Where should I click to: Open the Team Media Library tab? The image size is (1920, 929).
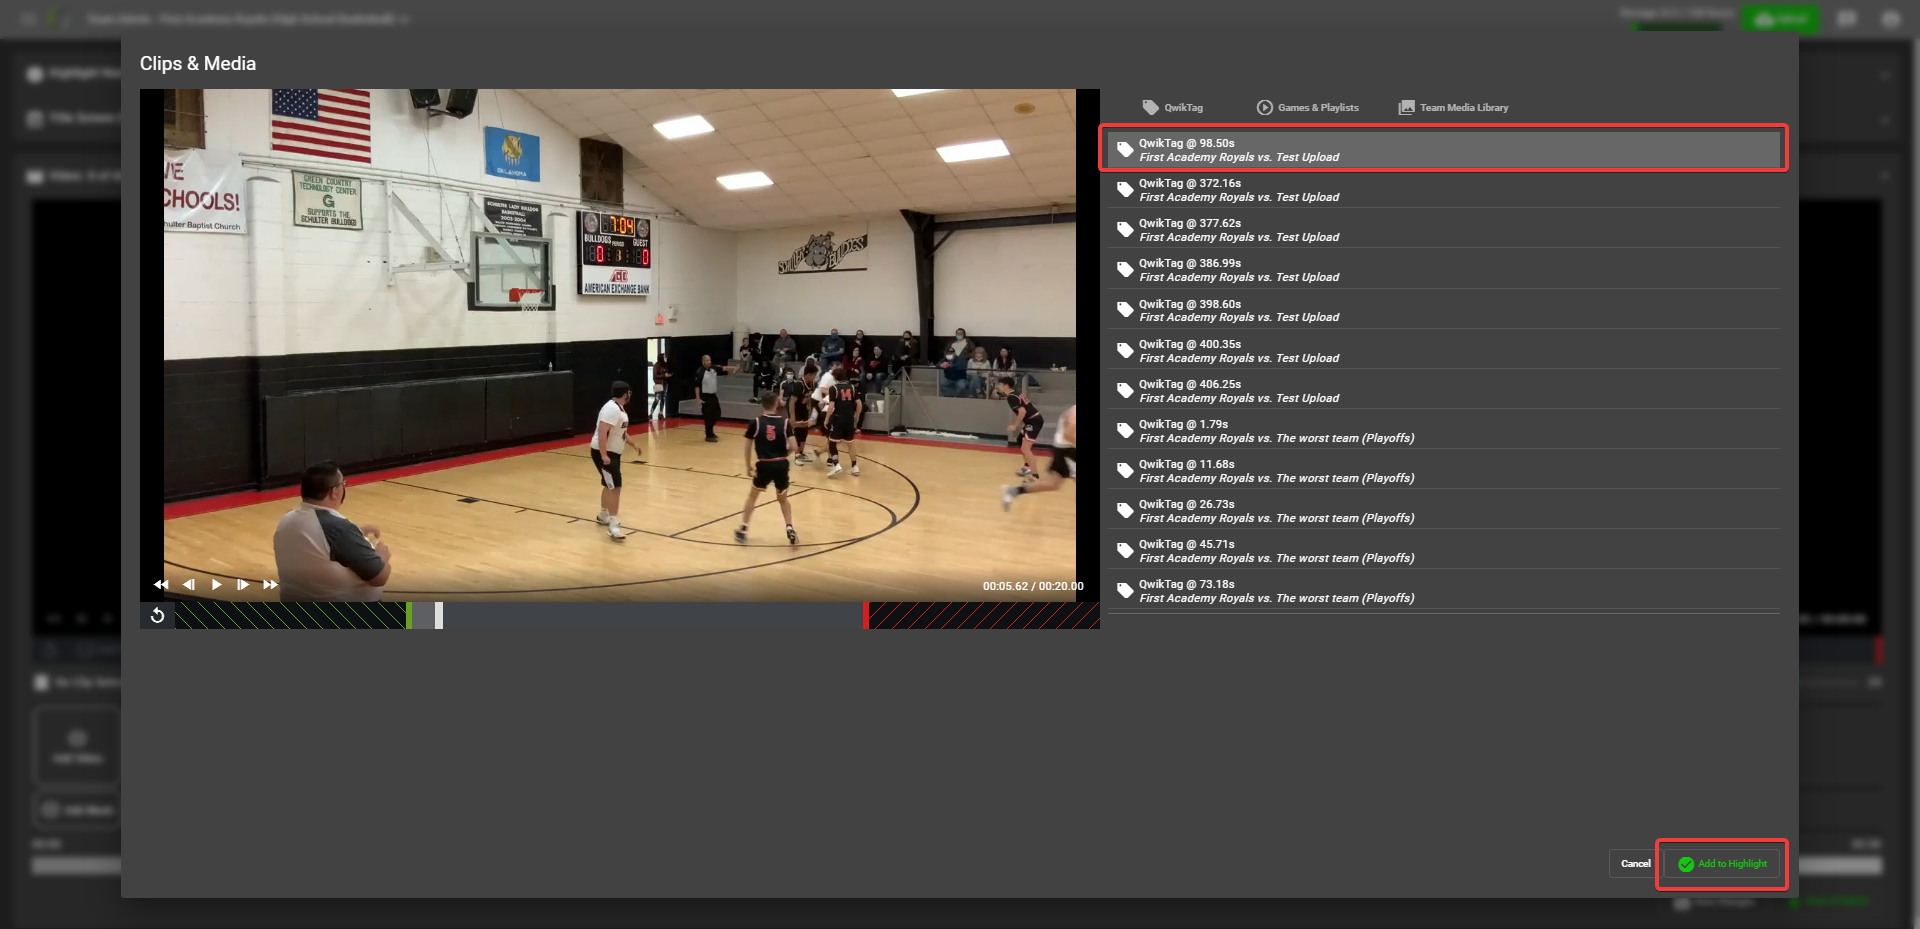(x=1453, y=107)
